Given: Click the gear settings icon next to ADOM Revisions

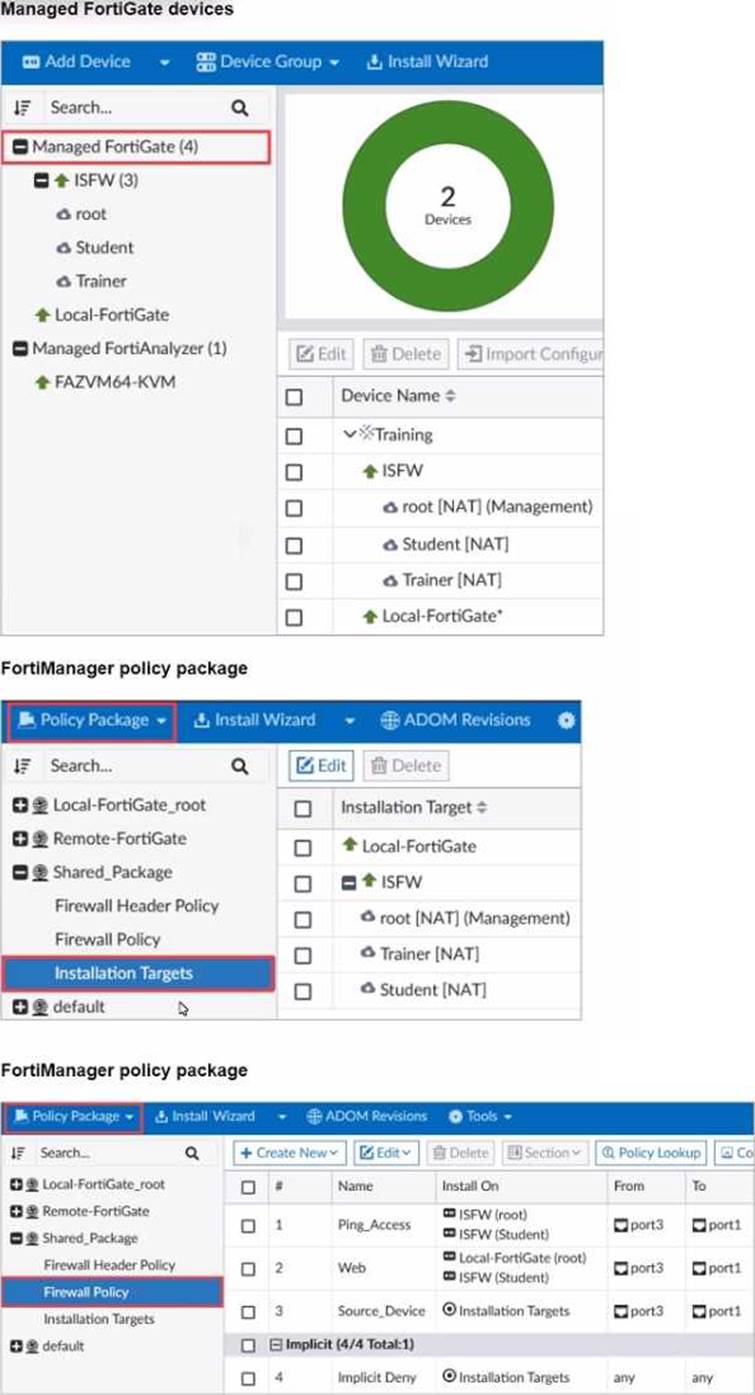Looking at the screenshot, I should pyautogui.click(x=566, y=720).
